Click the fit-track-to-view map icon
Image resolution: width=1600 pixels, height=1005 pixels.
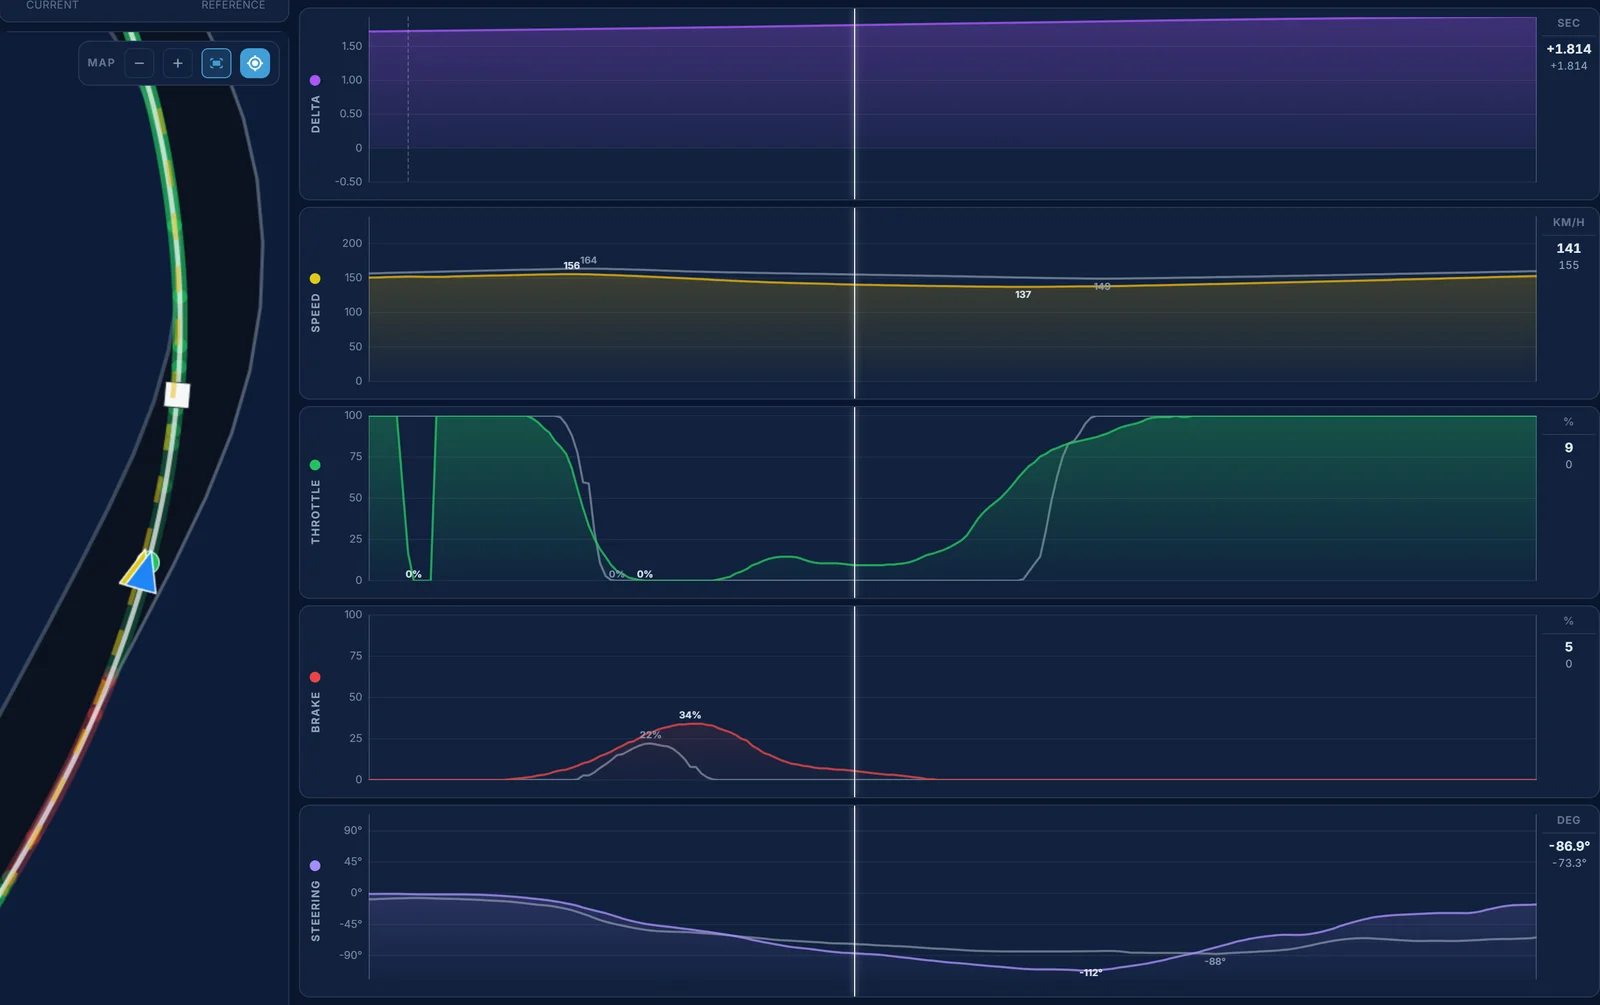216,63
